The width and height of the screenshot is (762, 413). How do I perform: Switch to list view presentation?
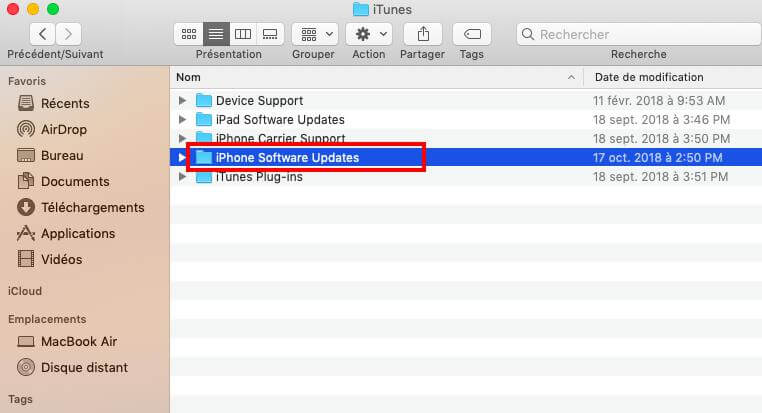click(216, 34)
